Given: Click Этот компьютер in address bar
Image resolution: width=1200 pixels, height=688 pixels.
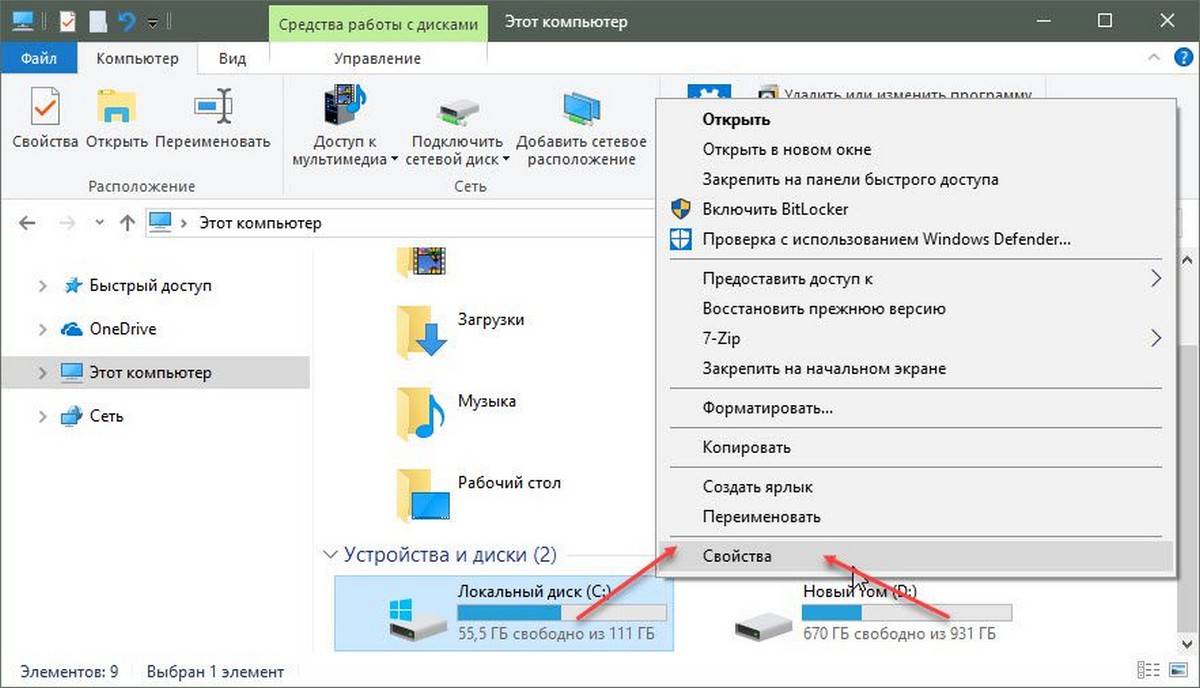Looking at the screenshot, I should [x=260, y=223].
